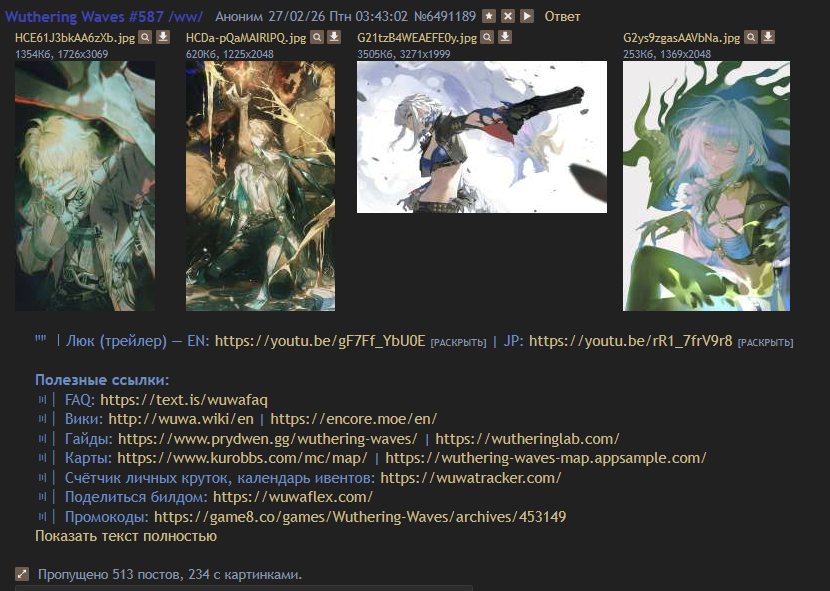830x591 pixels.
Task: Open the green-haired character thumbnail image
Action: [x=706, y=186]
